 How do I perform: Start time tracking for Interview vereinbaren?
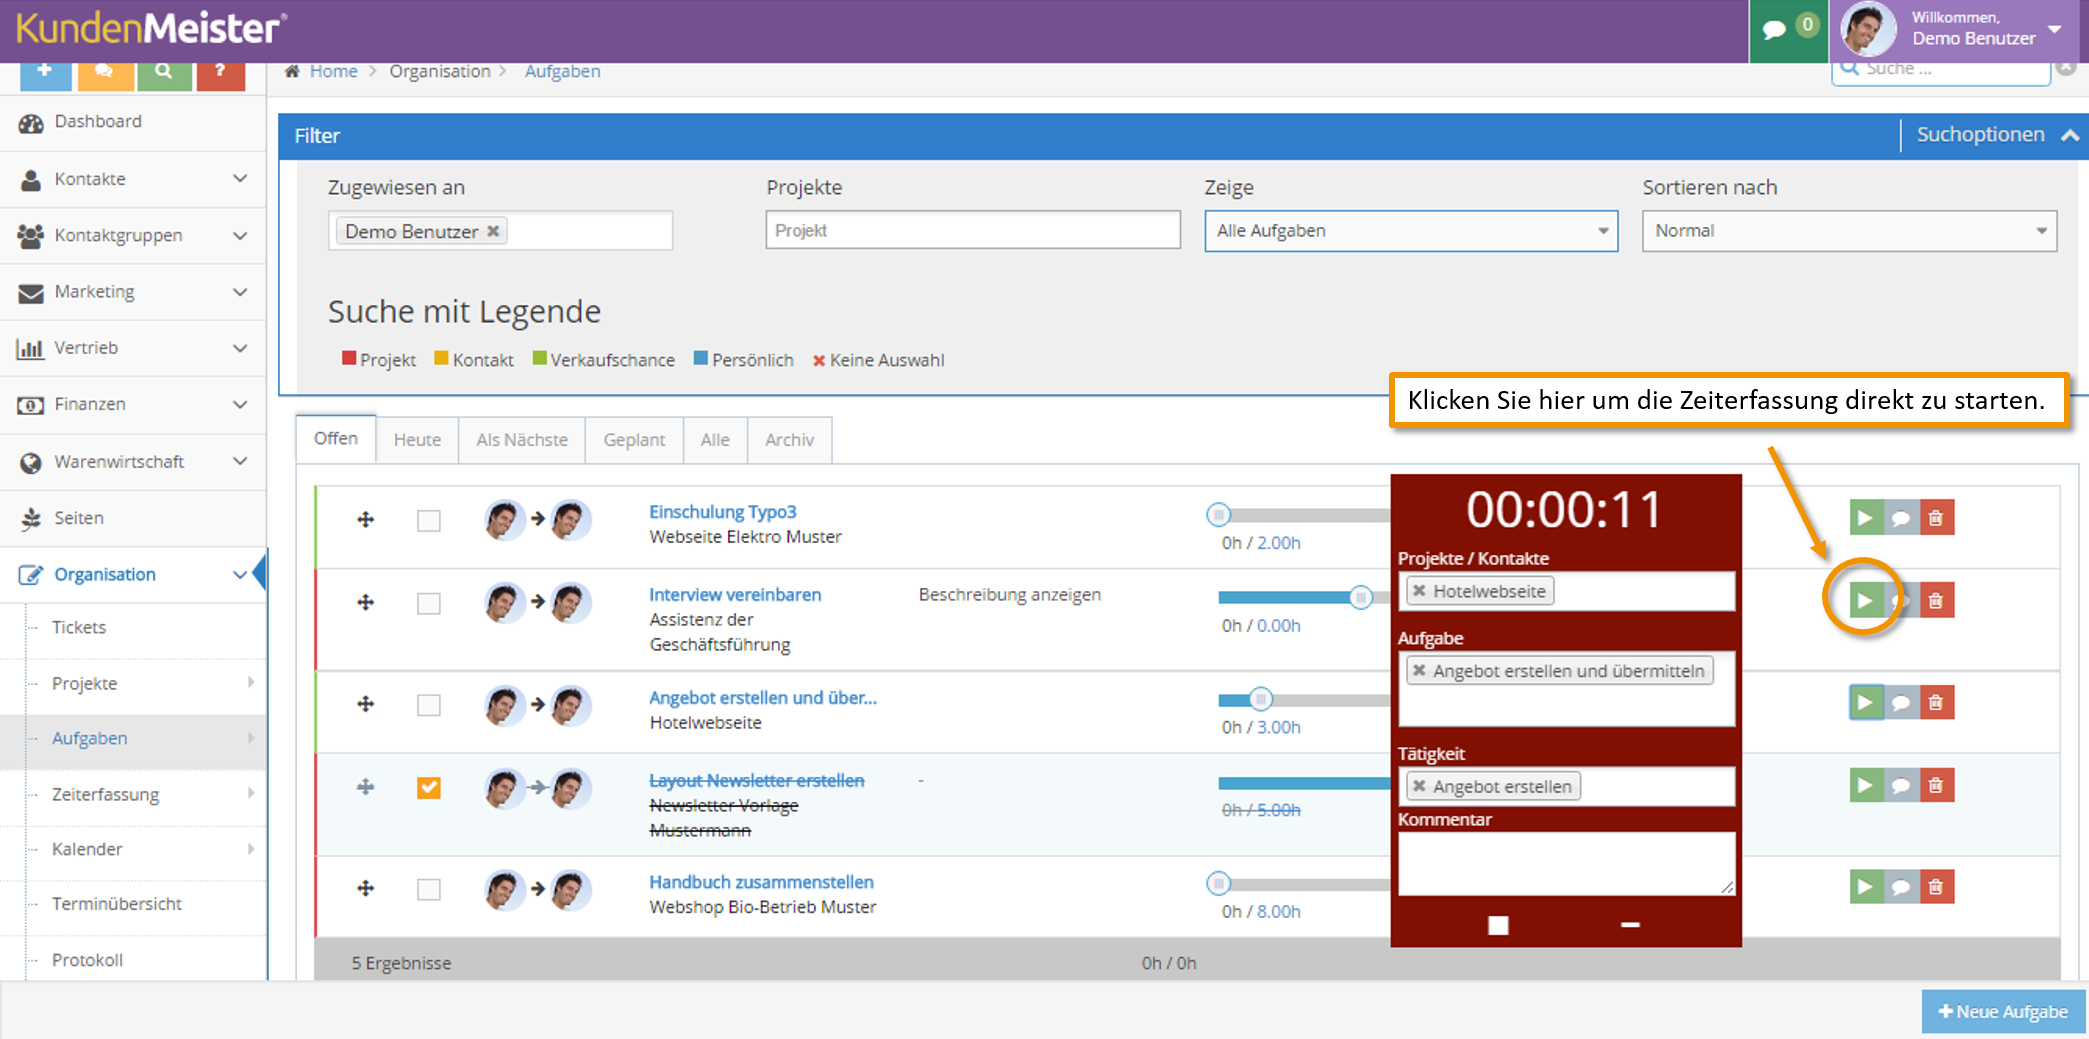1866,600
